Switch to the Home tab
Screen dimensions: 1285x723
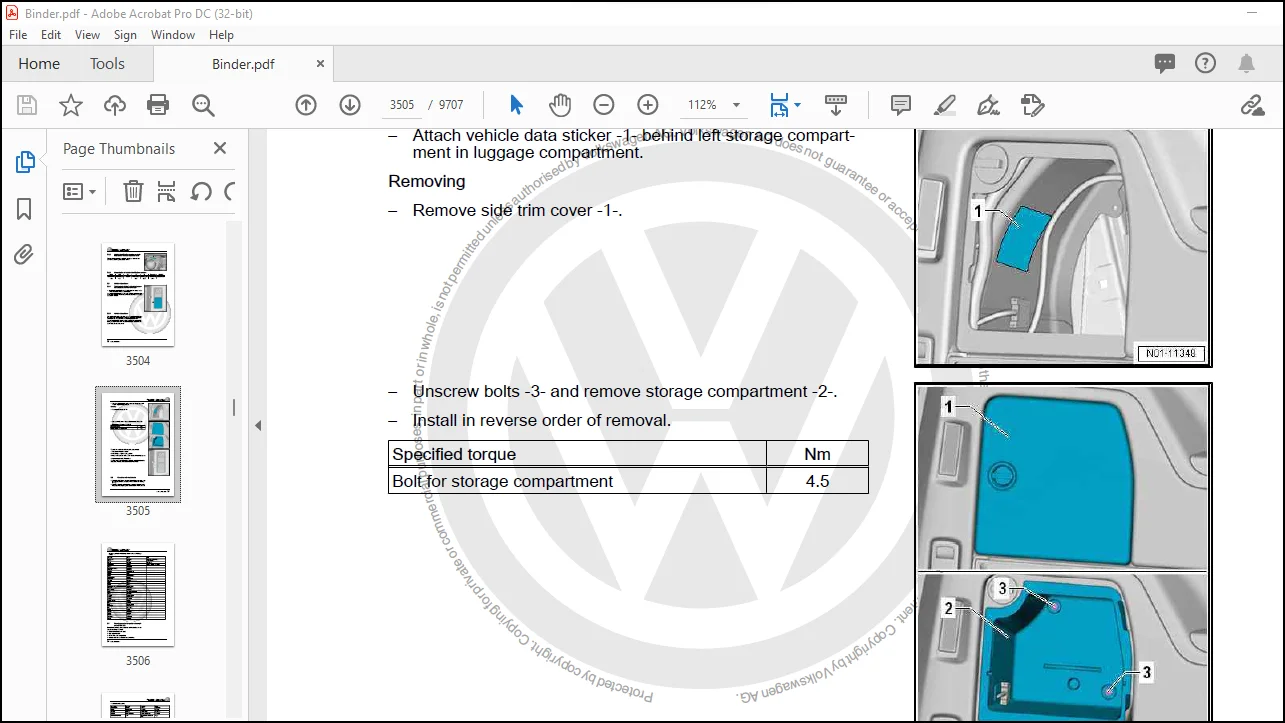[x=39, y=64]
